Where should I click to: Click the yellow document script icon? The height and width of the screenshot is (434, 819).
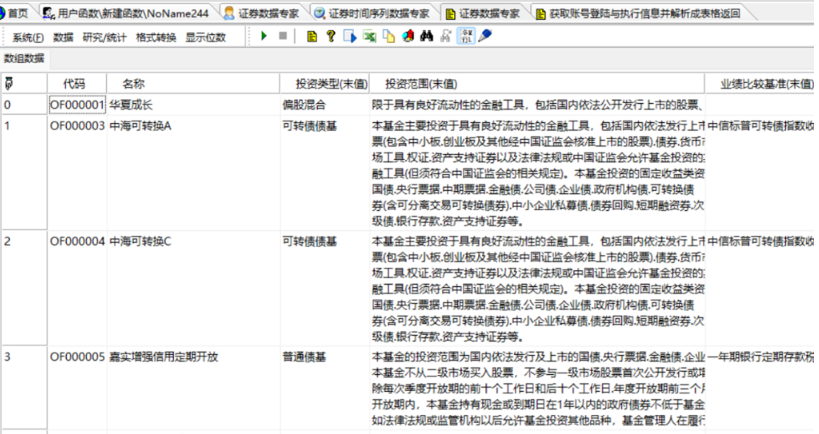click(x=312, y=36)
